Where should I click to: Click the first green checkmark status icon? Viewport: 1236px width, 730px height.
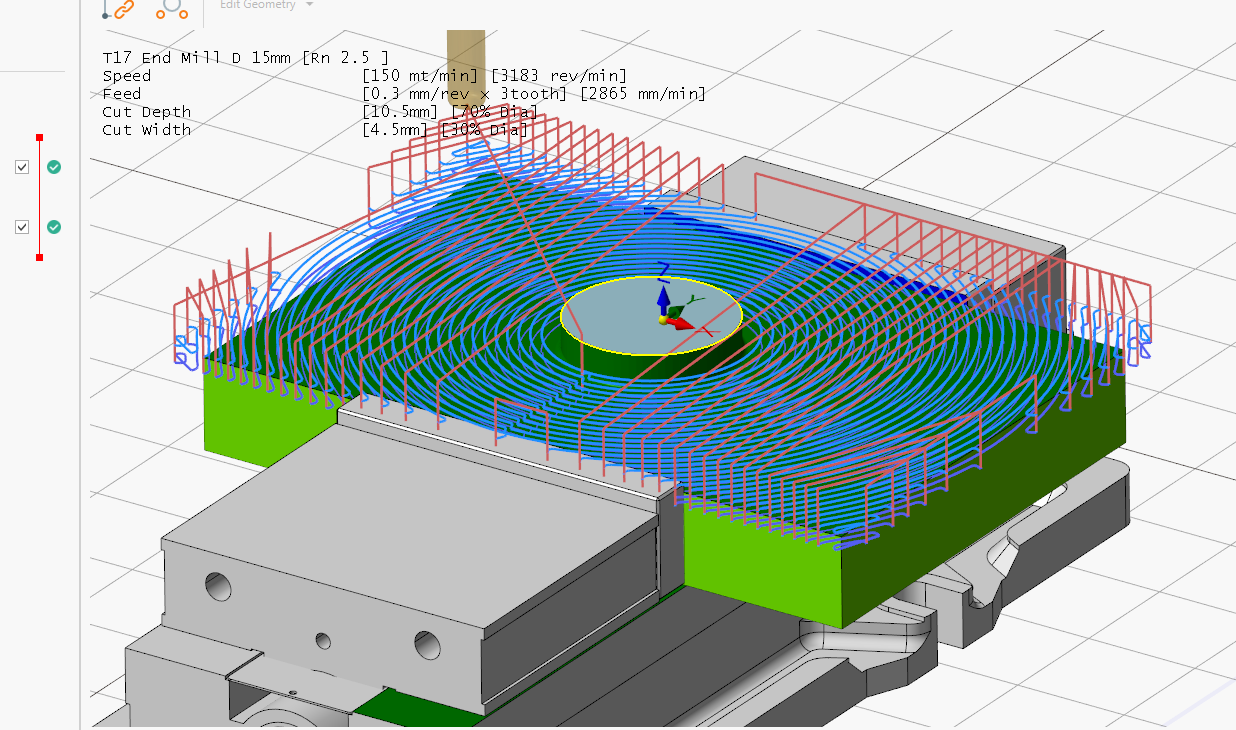click(54, 167)
